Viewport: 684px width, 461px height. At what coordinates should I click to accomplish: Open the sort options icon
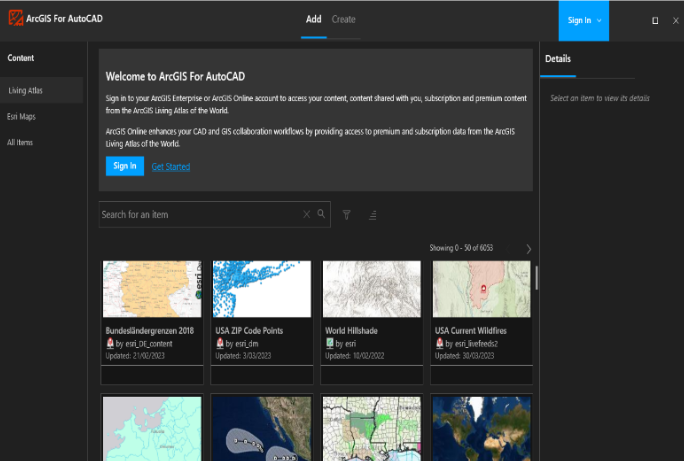(x=372, y=214)
